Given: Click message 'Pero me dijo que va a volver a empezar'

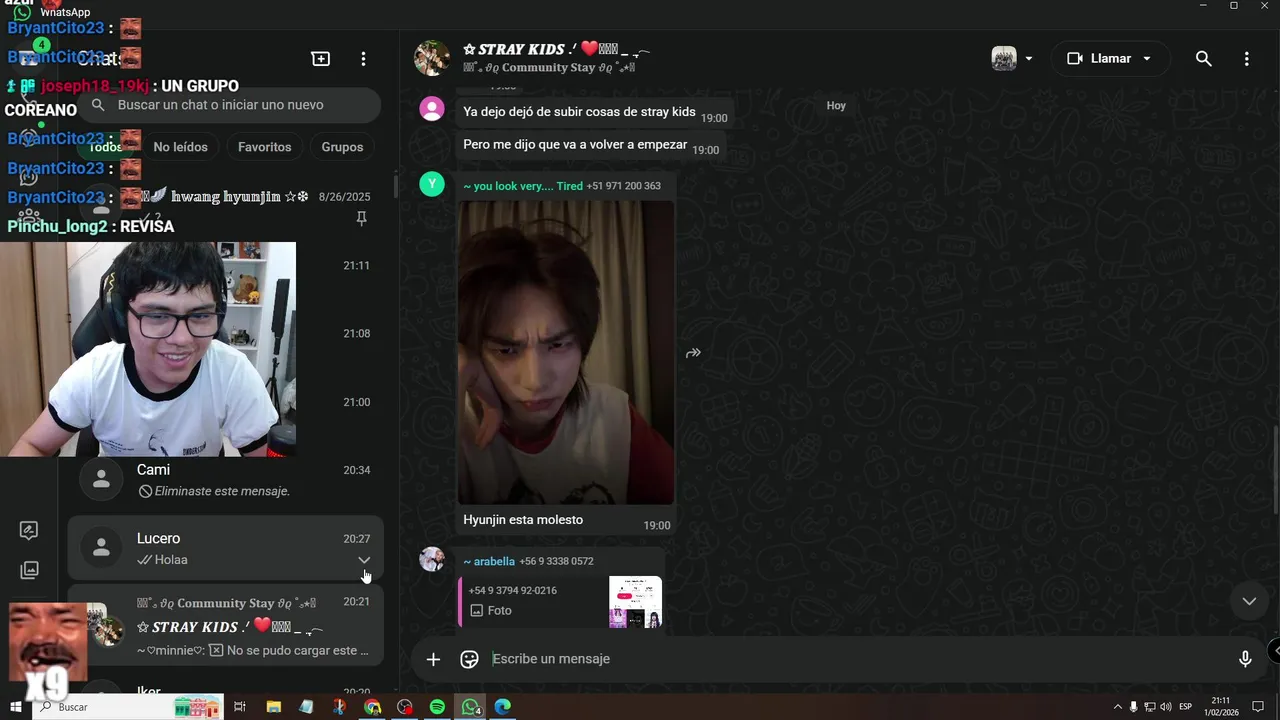Looking at the screenshot, I should click(575, 145).
